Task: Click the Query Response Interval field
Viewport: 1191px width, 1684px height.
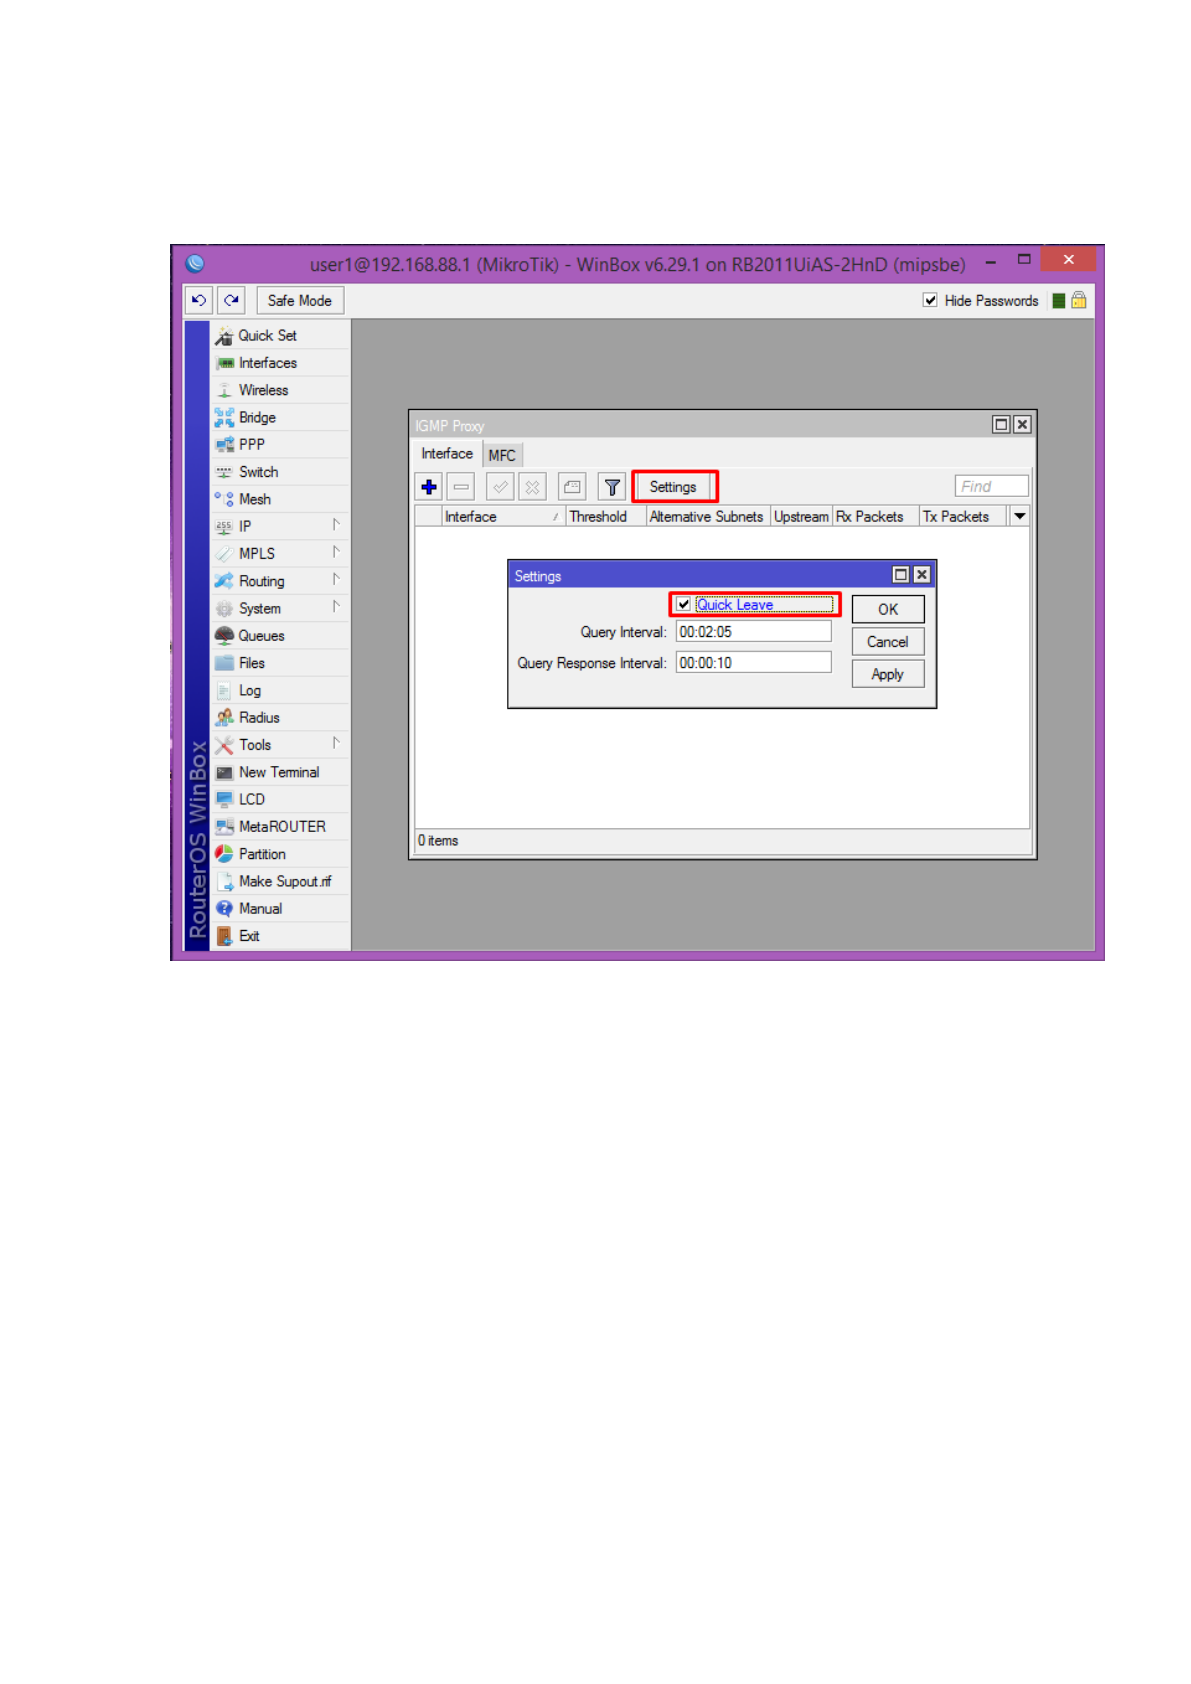Action: [x=753, y=663]
